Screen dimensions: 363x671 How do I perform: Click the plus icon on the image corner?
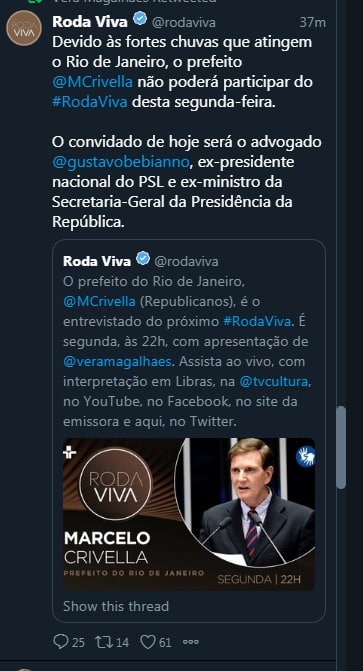pos(69,452)
